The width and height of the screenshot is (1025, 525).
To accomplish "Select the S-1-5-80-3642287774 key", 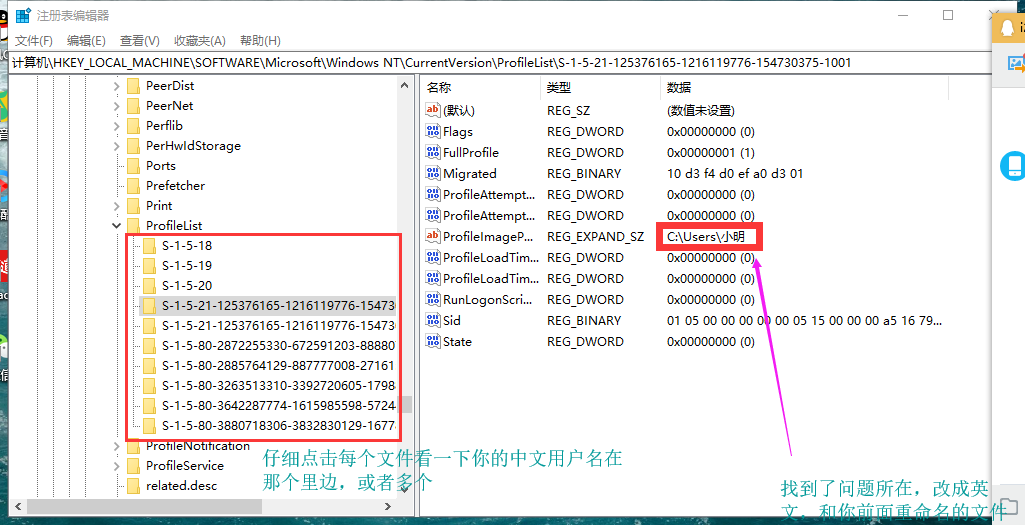I will point(278,405).
